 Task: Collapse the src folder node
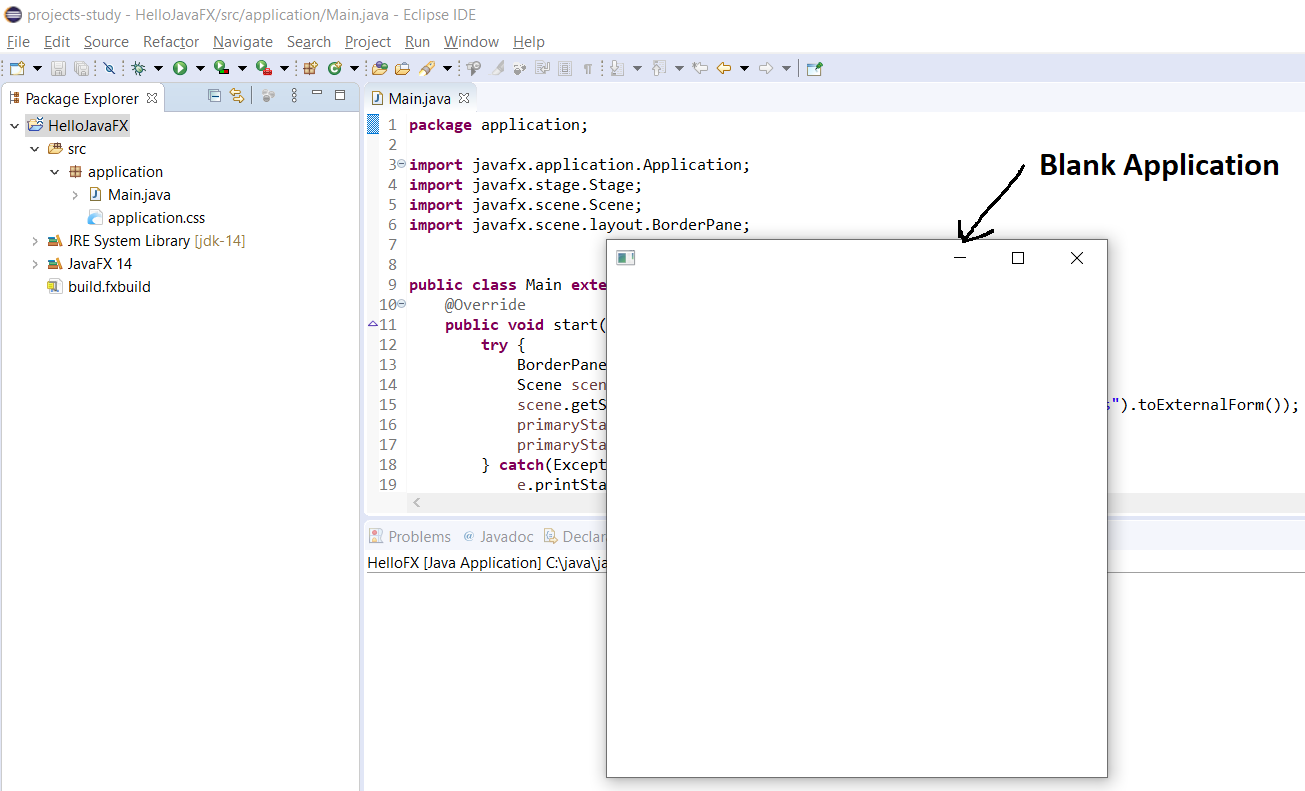pyautogui.click(x=35, y=149)
